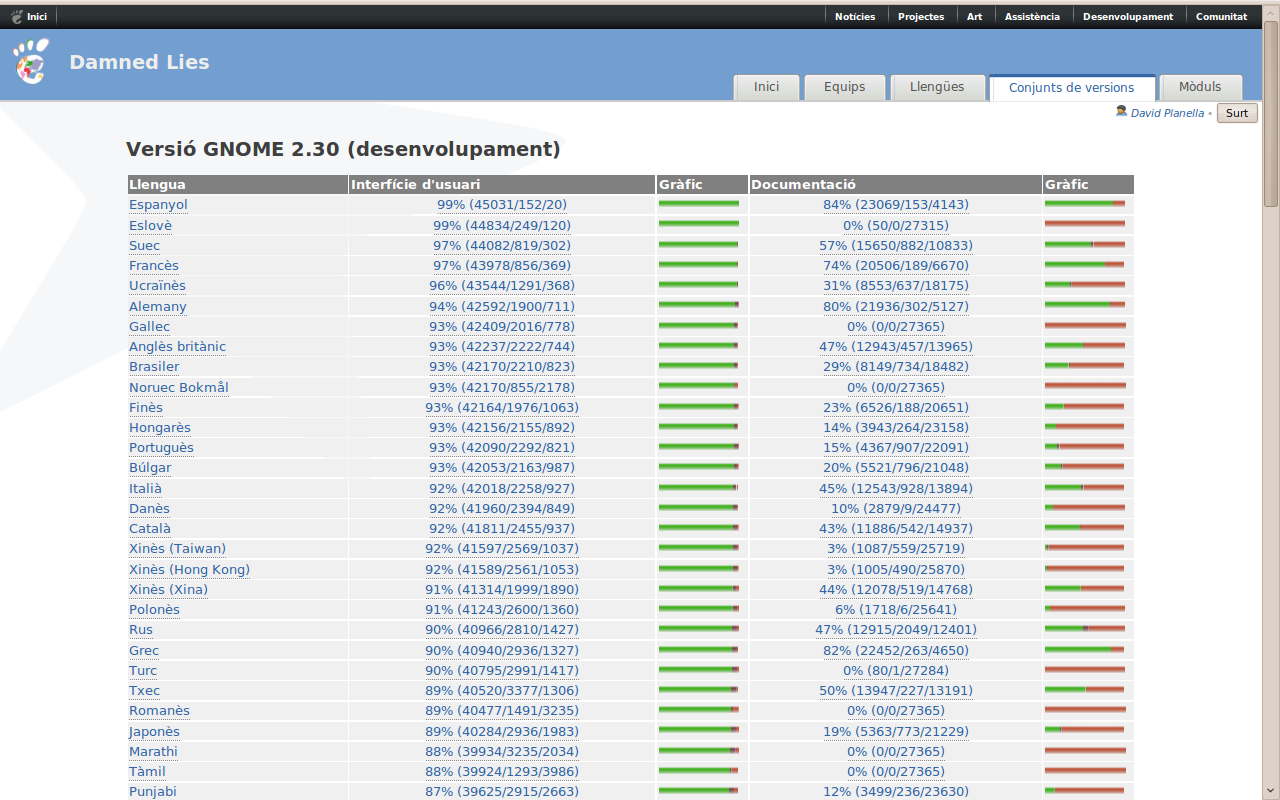Click the Suec interface progress bar

coord(698,245)
